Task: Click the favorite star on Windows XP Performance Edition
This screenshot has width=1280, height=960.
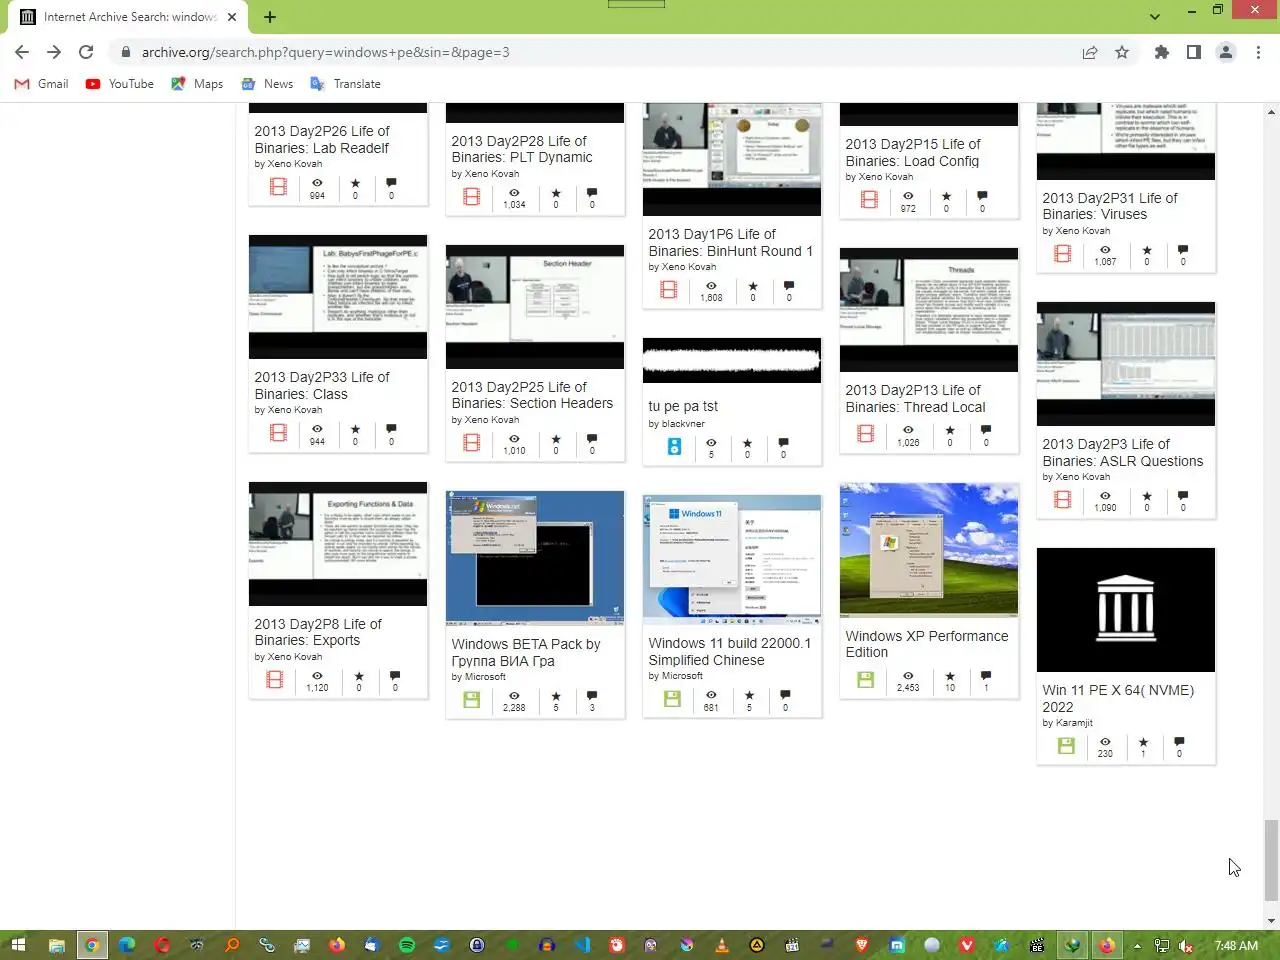Action: pos(950,677)
